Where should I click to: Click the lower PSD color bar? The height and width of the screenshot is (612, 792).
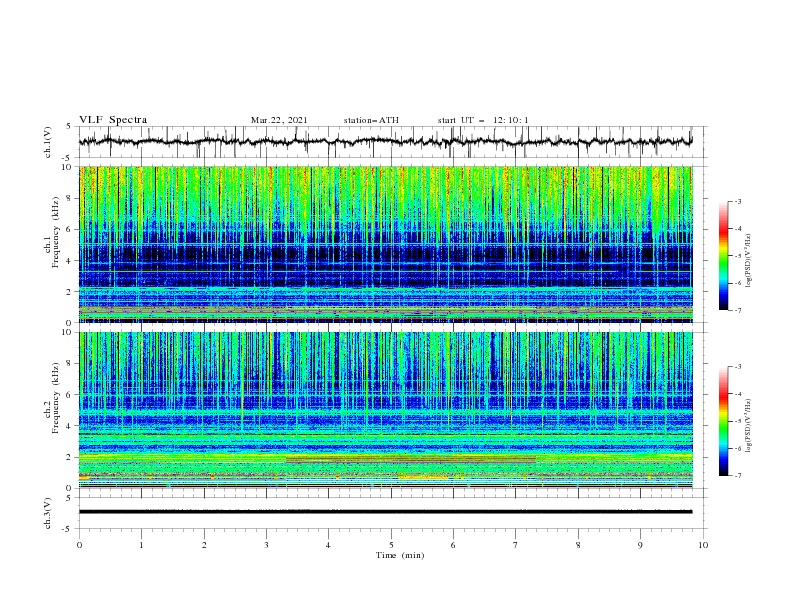(724, 421)
